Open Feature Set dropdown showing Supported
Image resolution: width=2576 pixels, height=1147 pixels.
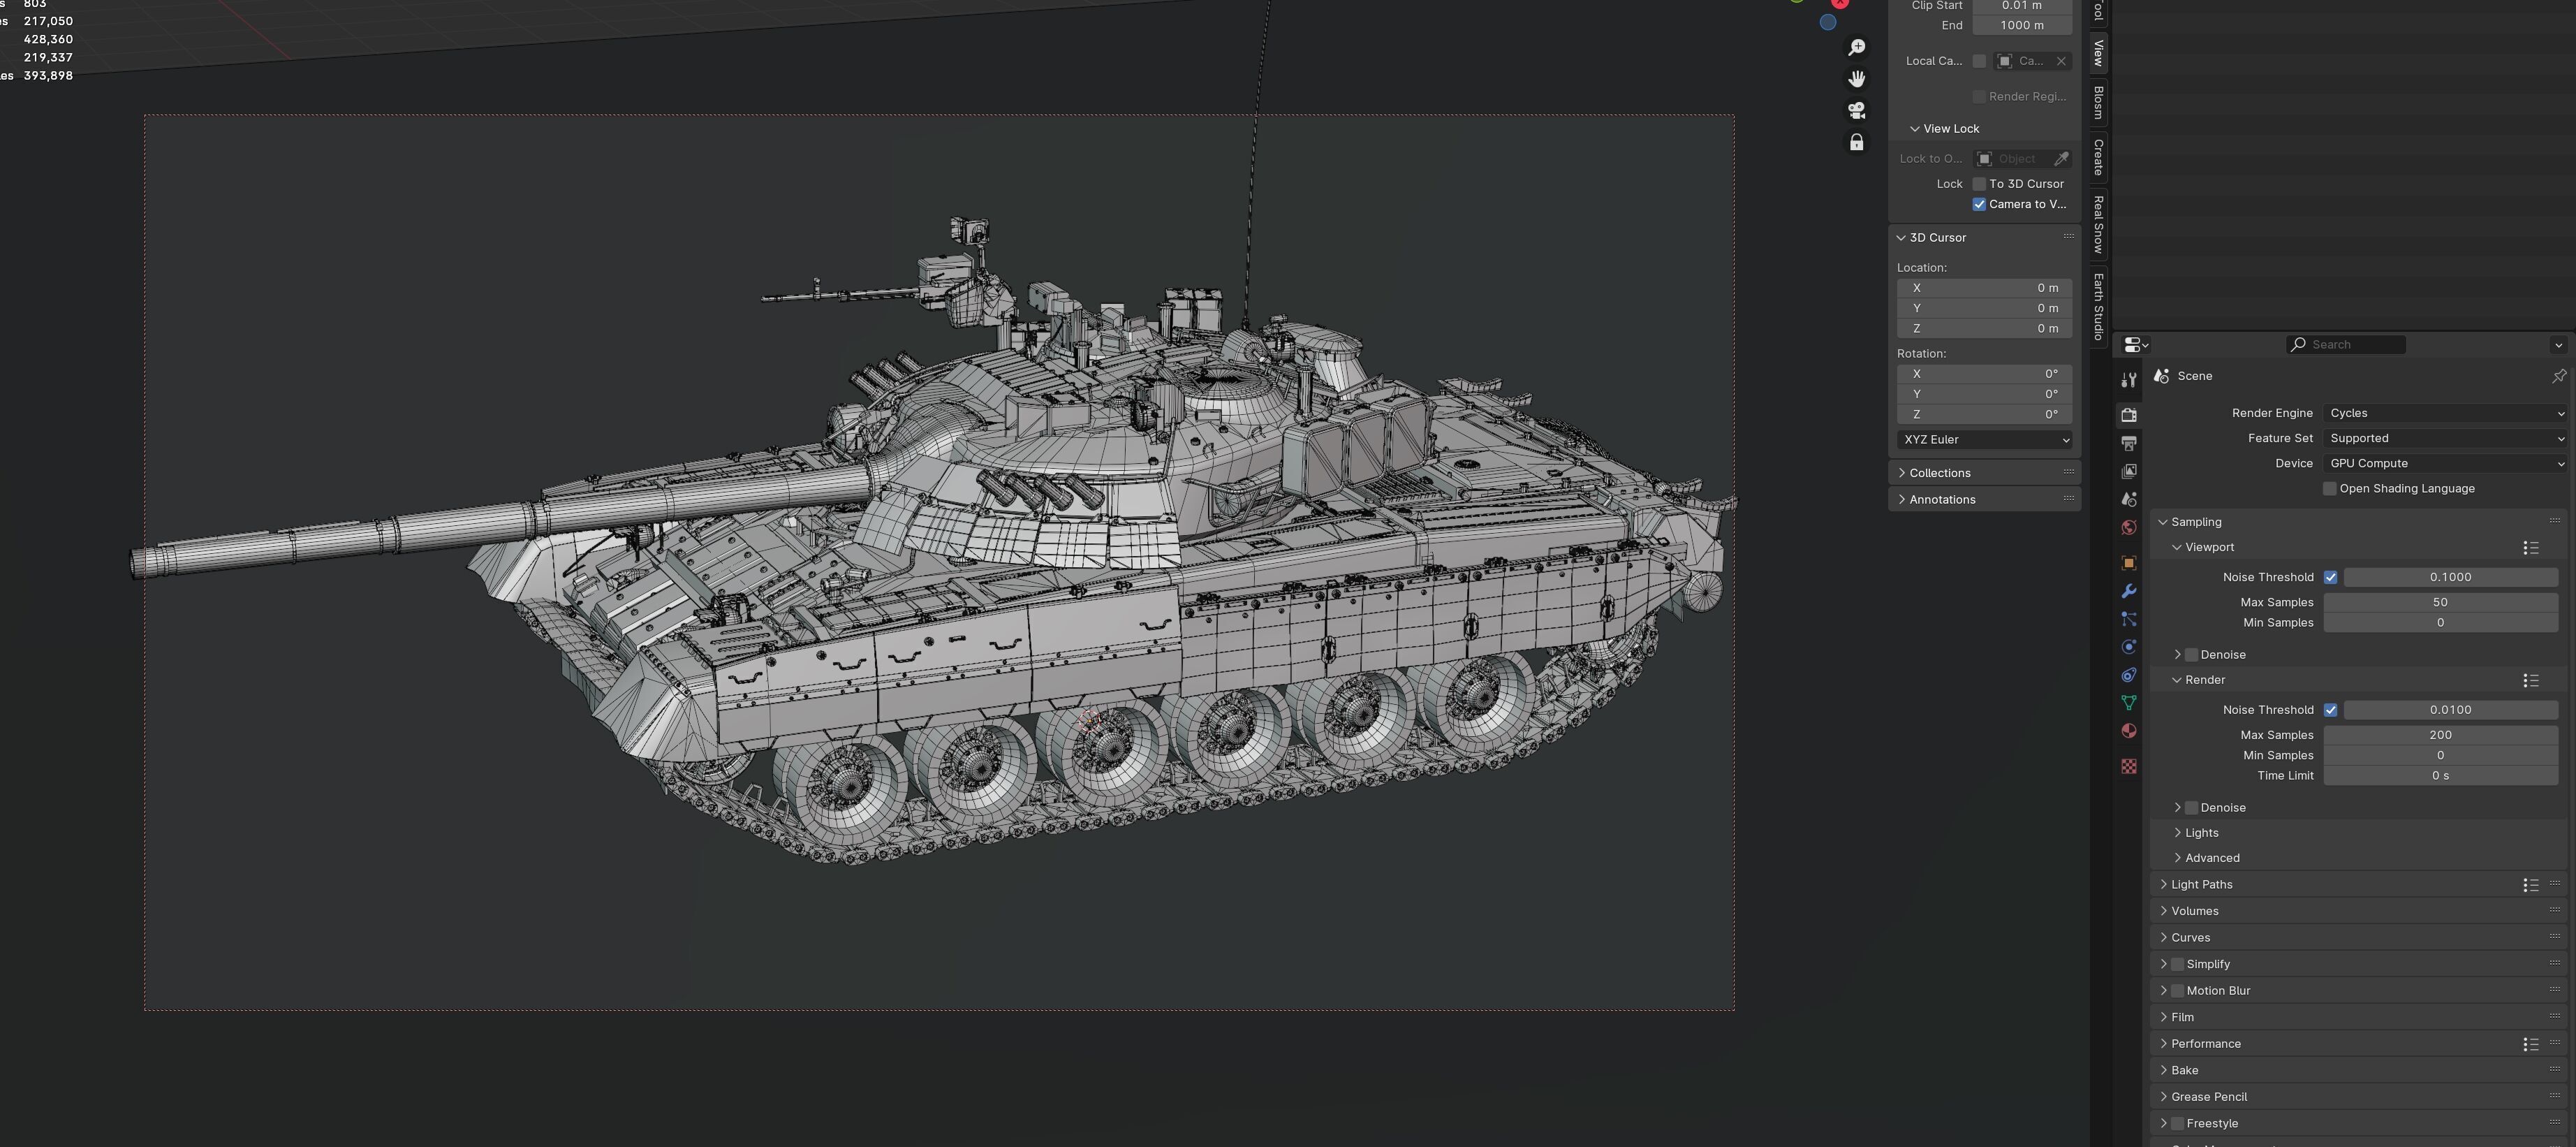(x=2446, y=438)
